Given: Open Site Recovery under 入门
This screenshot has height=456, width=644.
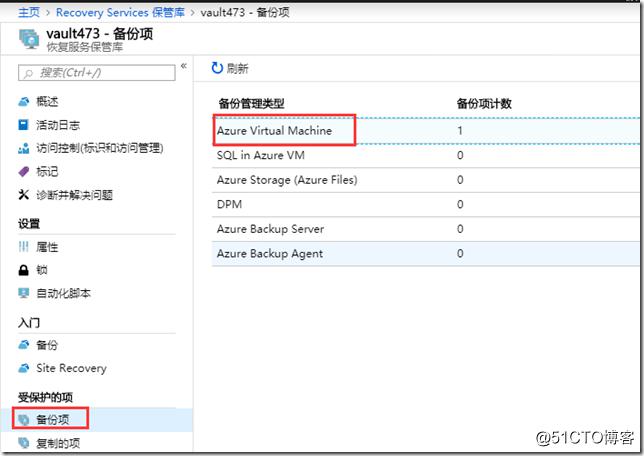Looking at the screenshot, I should click(71, 368).
